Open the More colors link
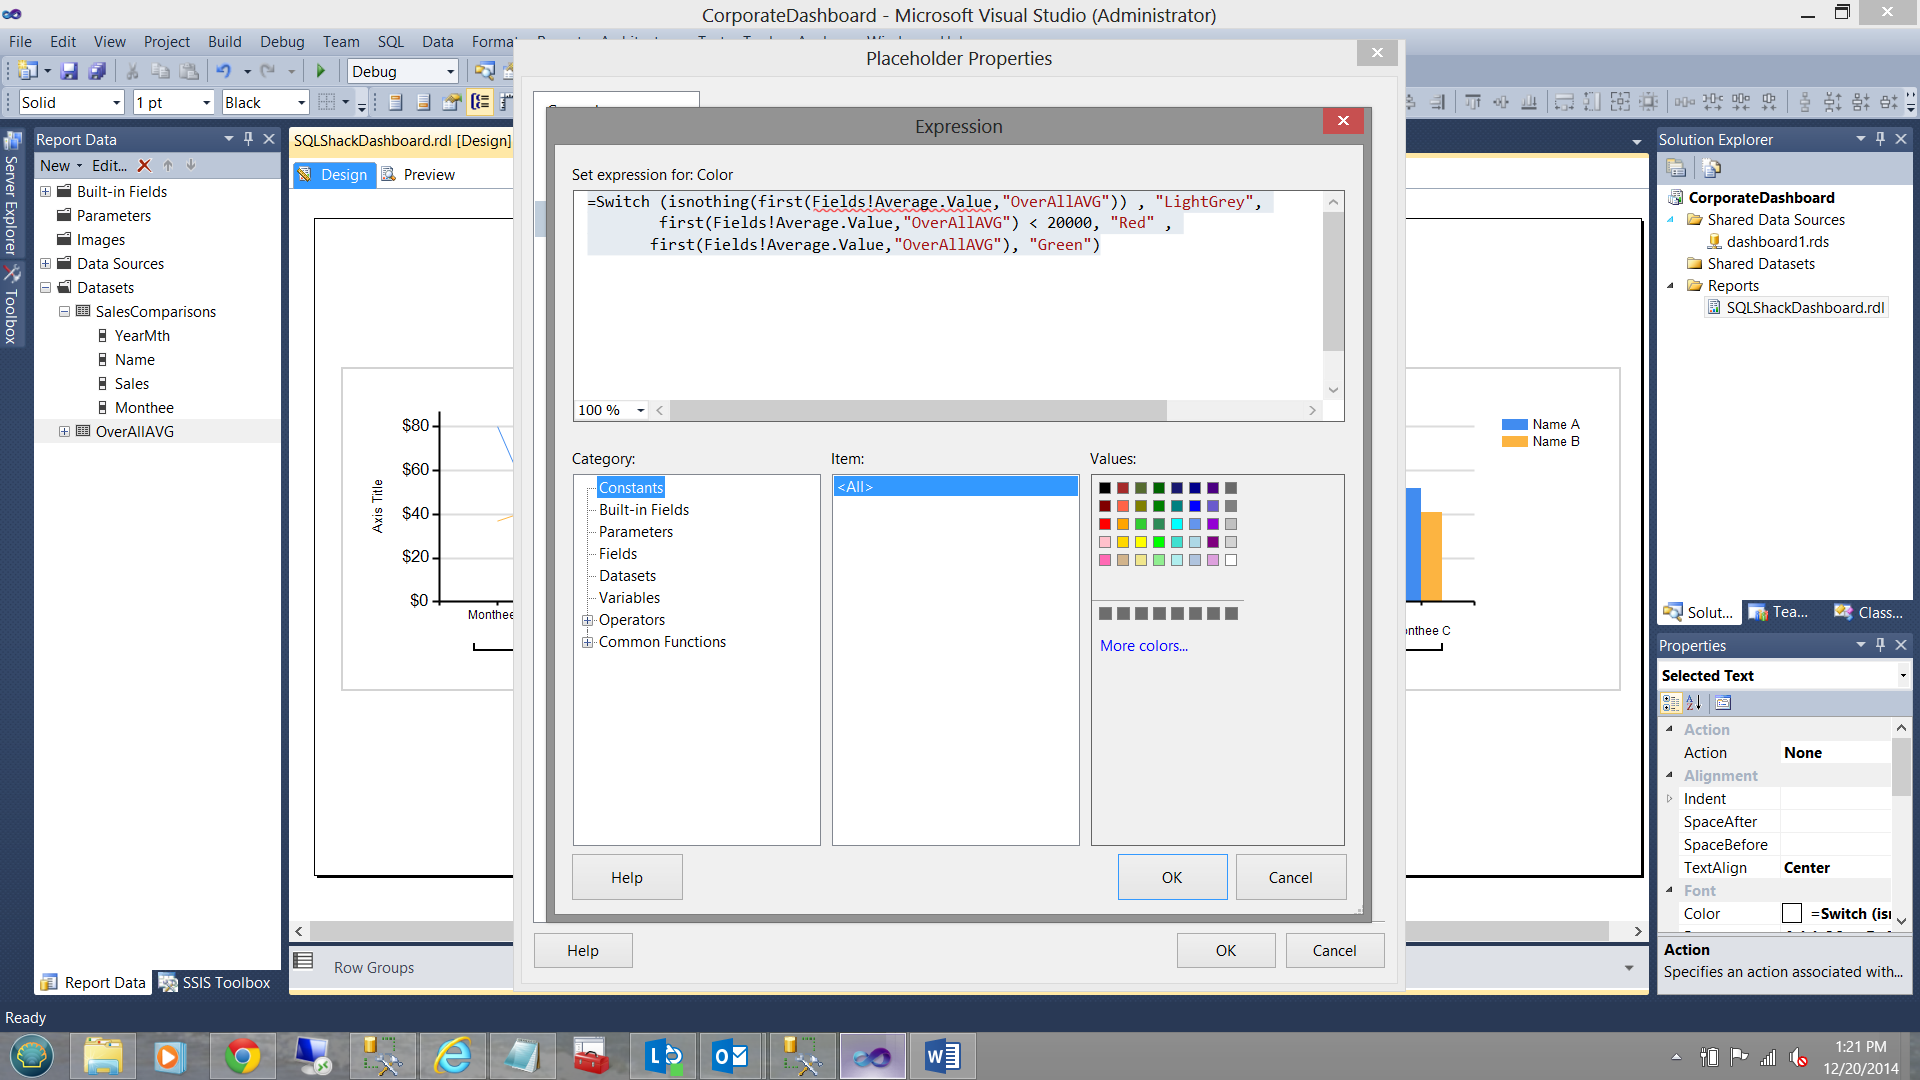This screenshot has width=1920, height=1080. click(1144, 646)
